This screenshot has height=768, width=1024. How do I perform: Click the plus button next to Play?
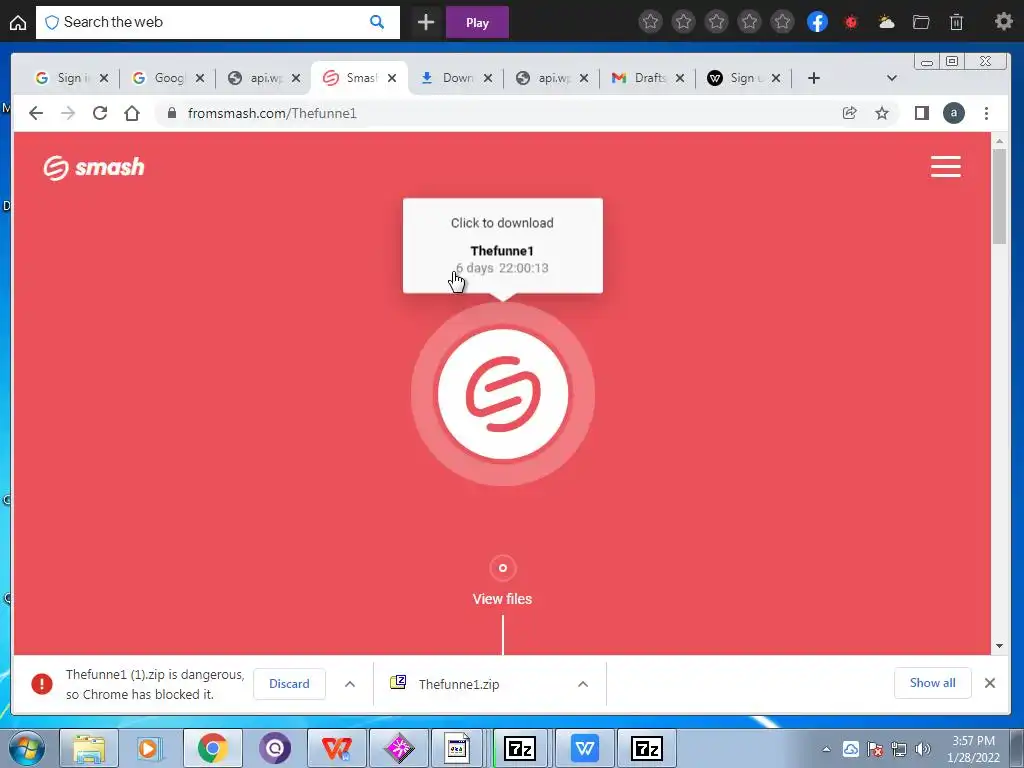point(426,23)
